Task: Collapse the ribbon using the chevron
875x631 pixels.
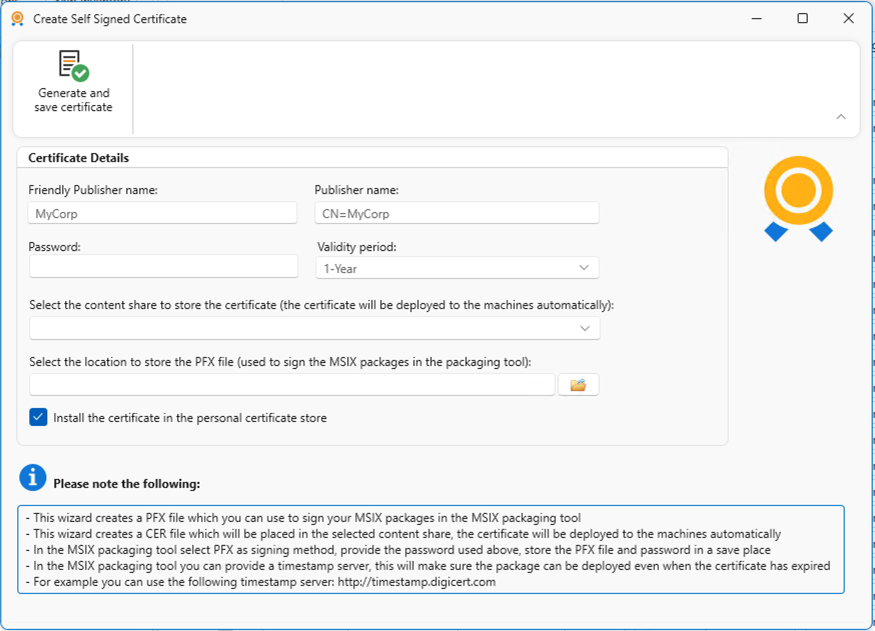Action: click(x=841, y=117)
